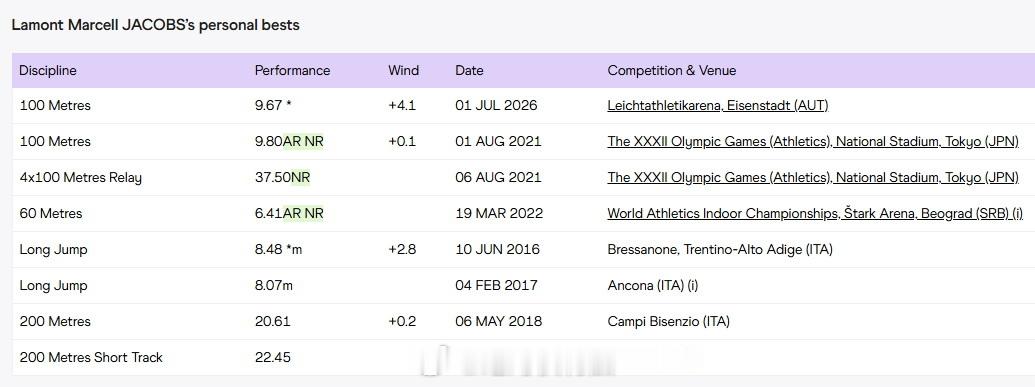Viewport: 1035px width, 387px height.
Task: Click the Performance column header
Action: point(292,70)
